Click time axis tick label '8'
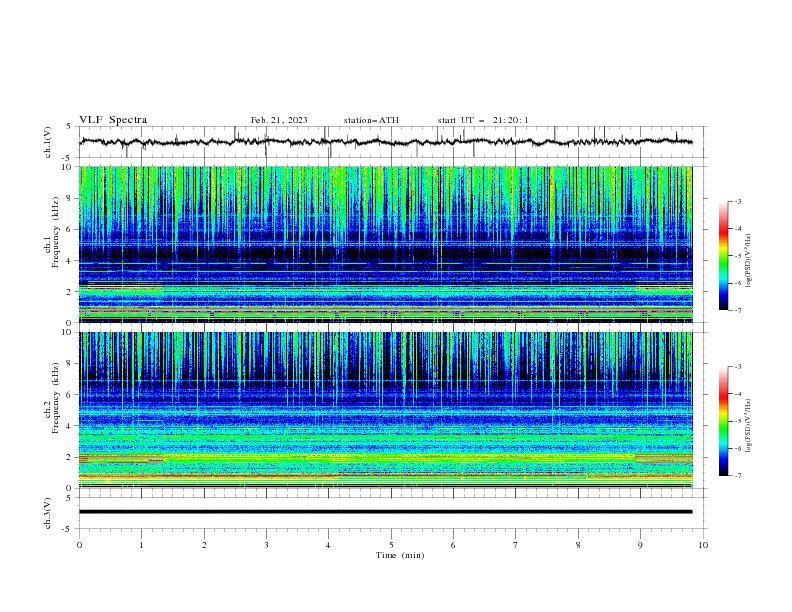The width and height of the screenshot is (792, 612). coord(578,545)
